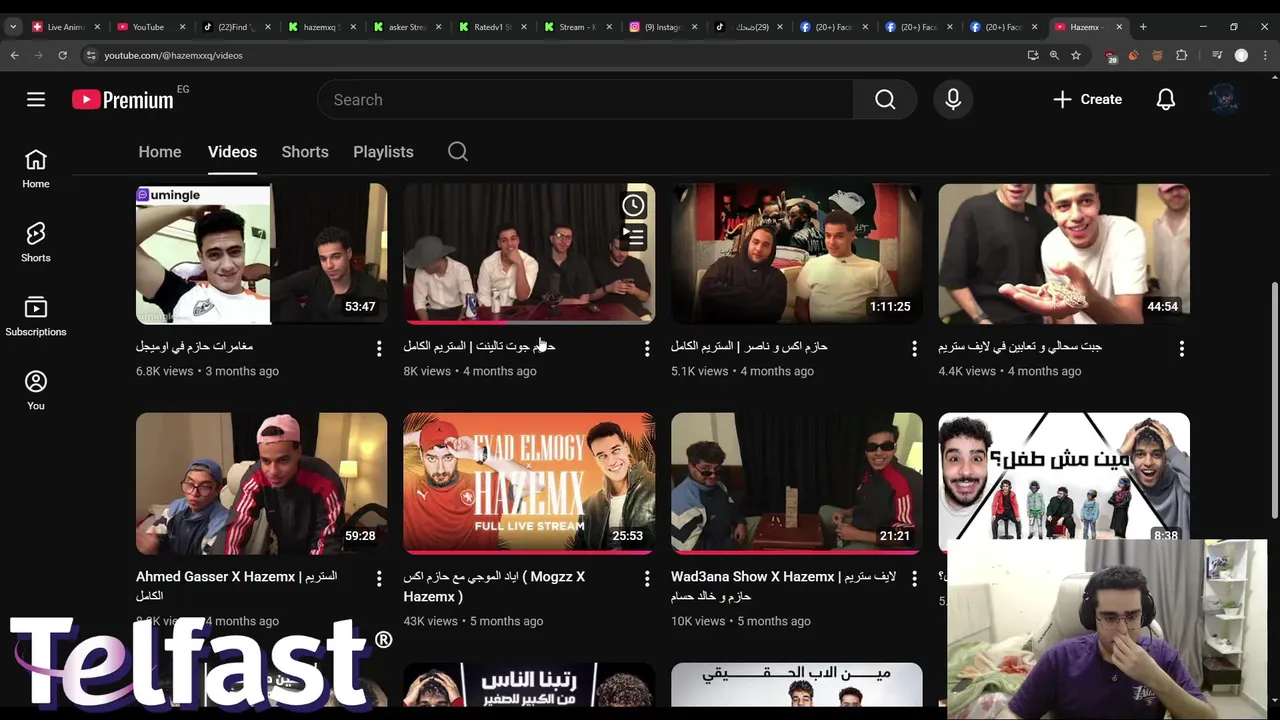
Task: Click the Search input field
Action: coord(586,99)
